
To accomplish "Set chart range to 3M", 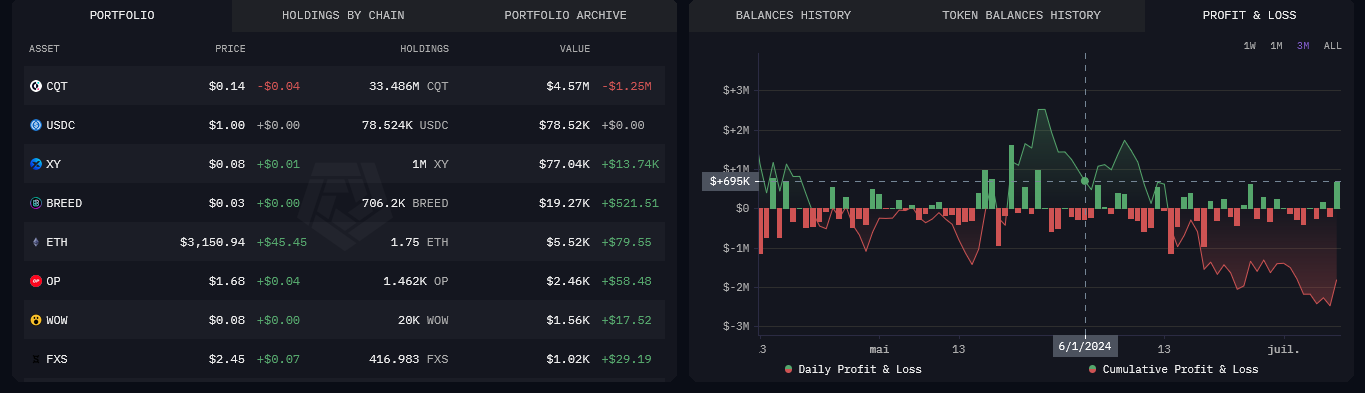I will pos(1303,46).
